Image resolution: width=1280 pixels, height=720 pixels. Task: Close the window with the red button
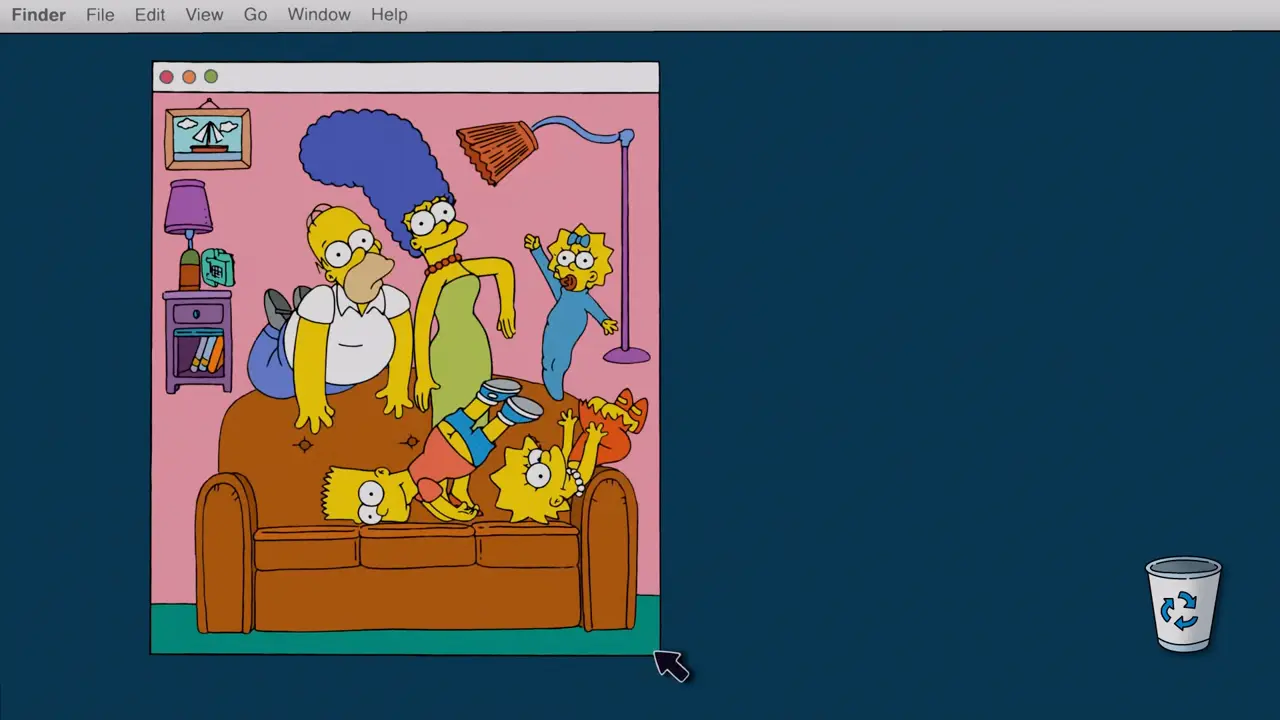click(x=167, y=77)
